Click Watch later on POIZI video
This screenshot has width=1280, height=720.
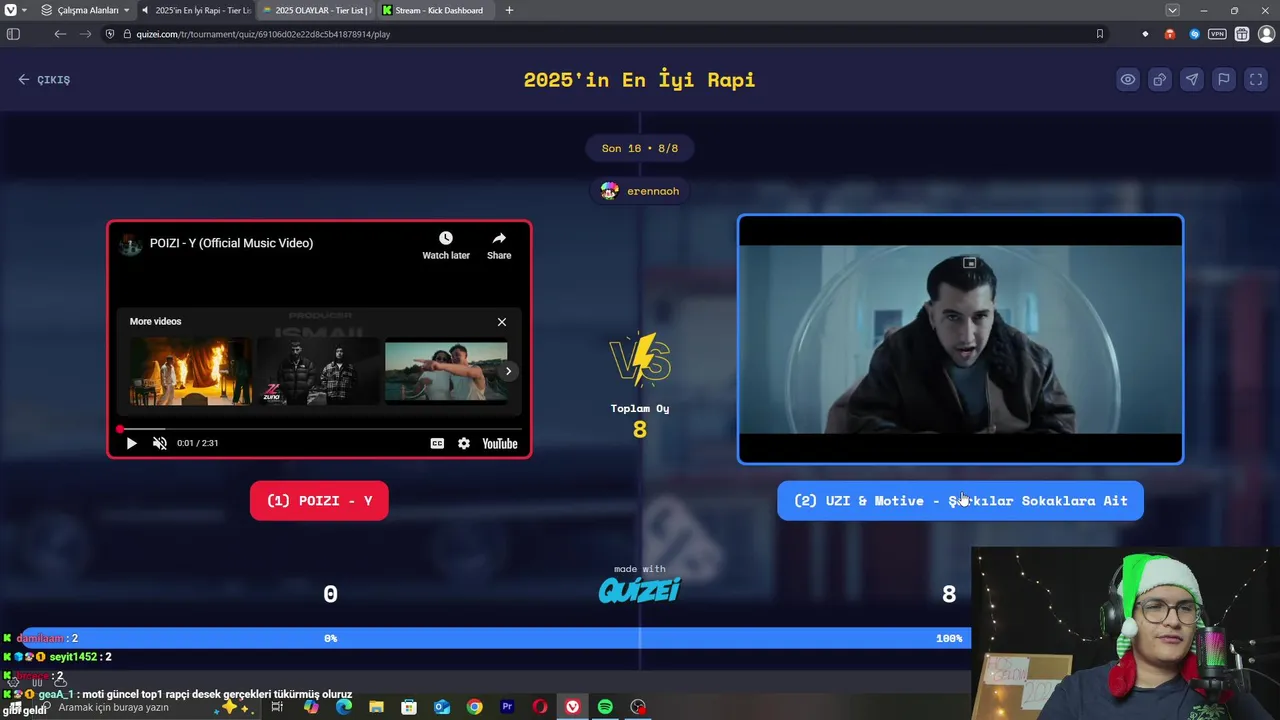click(x=446, y=245)
